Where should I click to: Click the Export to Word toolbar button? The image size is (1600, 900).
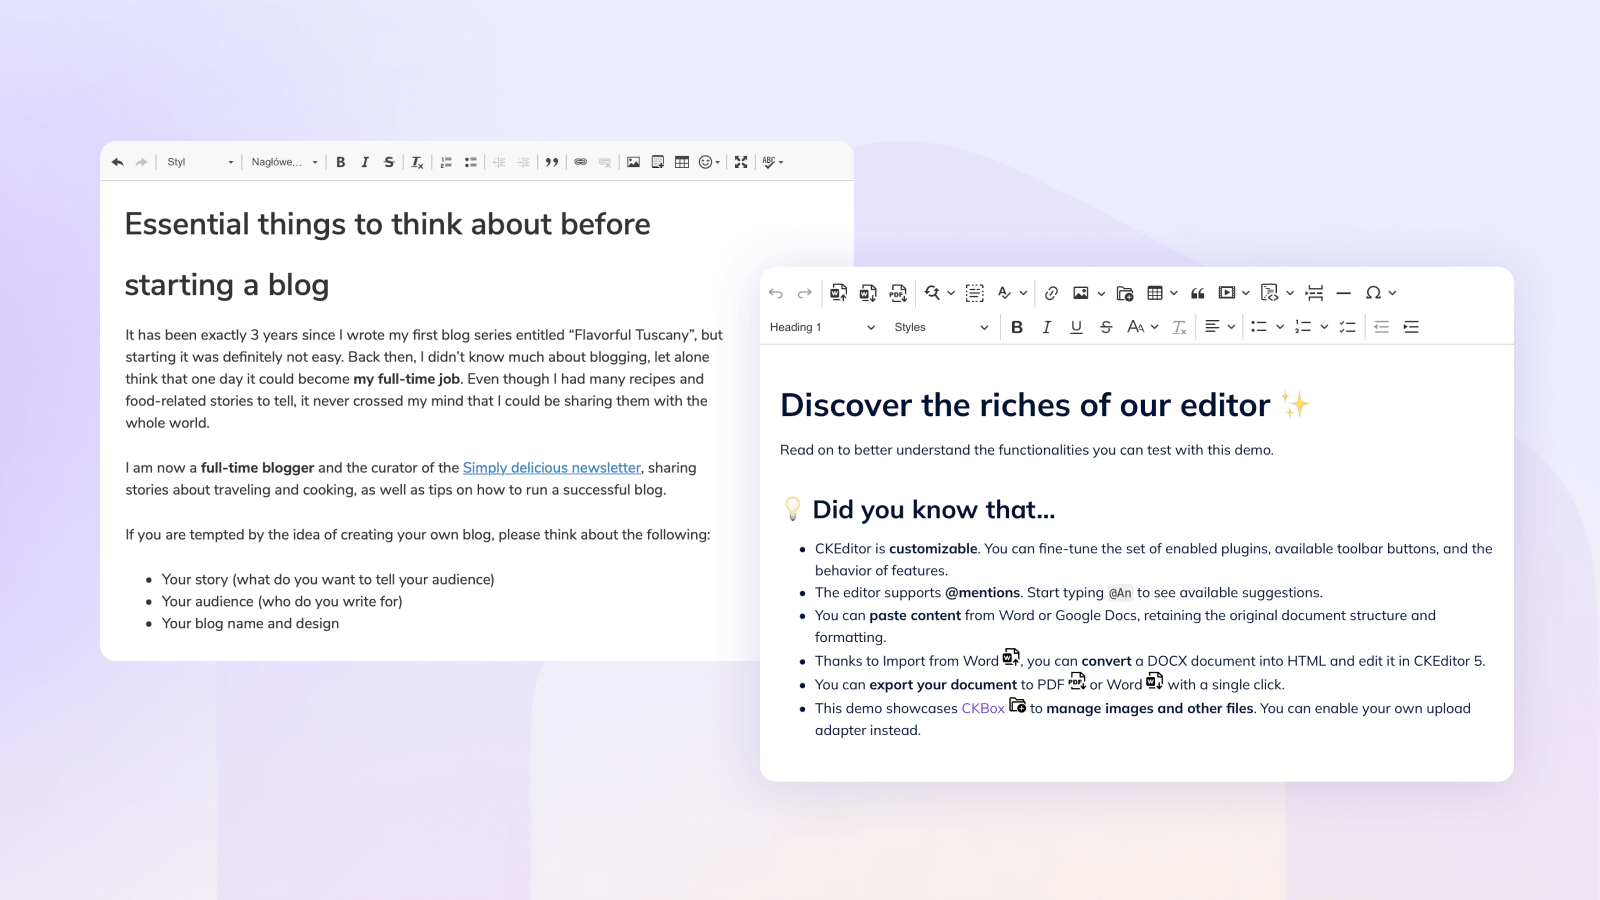[868, 293]
